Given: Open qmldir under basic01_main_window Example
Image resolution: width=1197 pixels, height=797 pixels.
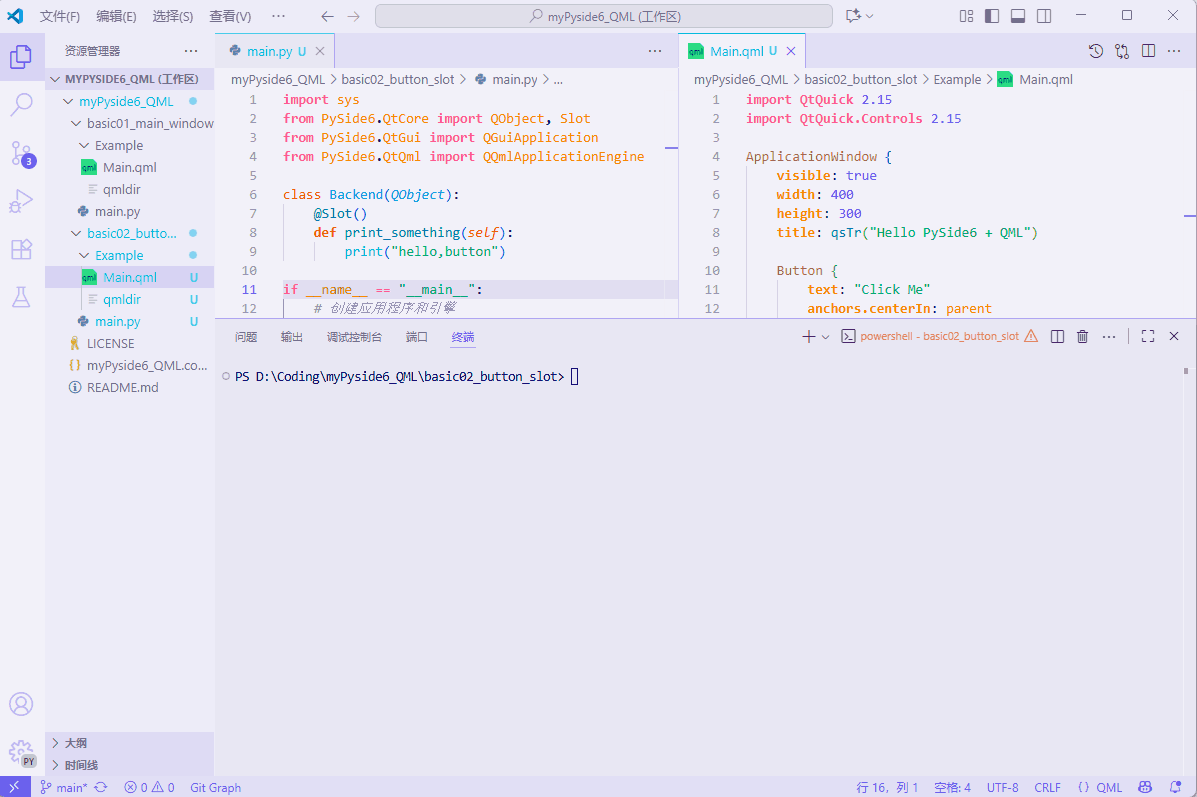Looking at the screenshot, I should click(x=130, y=189).
